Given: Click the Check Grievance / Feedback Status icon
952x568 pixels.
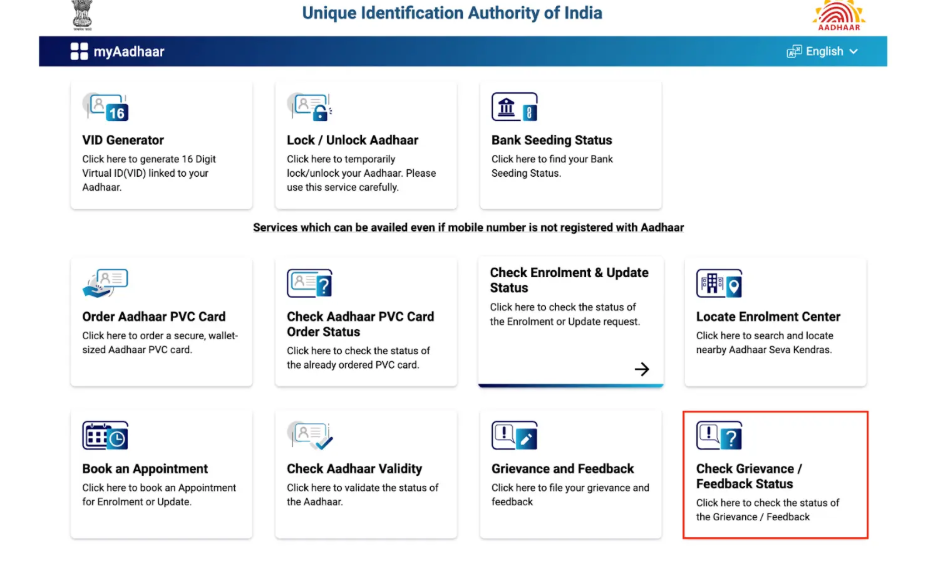Looking at the screenshot, I should (x=719, y=436).
